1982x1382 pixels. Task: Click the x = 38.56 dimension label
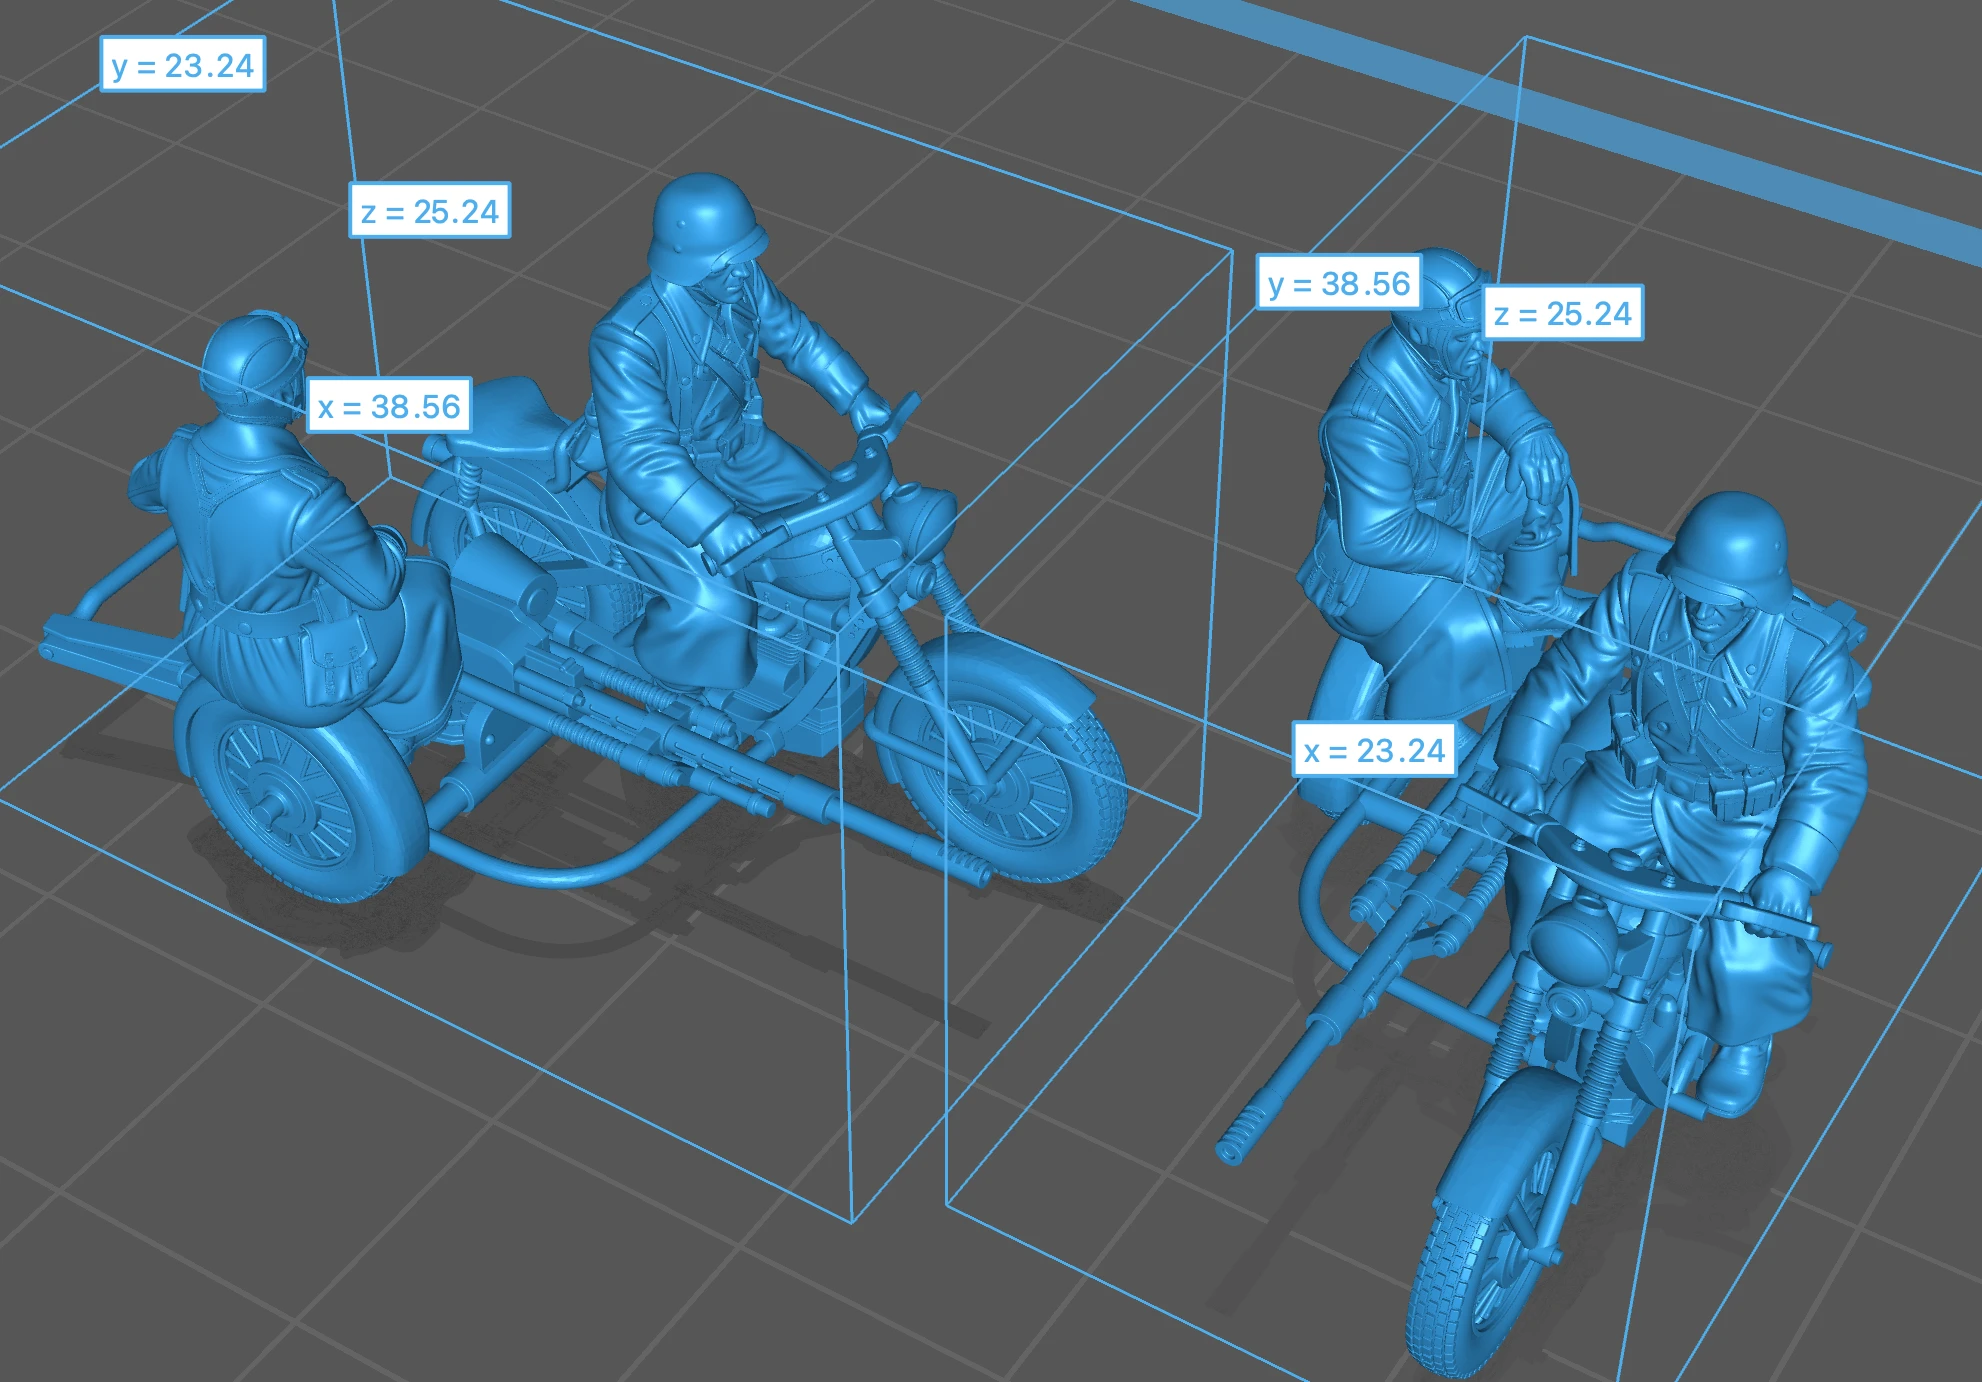(389, 405)
